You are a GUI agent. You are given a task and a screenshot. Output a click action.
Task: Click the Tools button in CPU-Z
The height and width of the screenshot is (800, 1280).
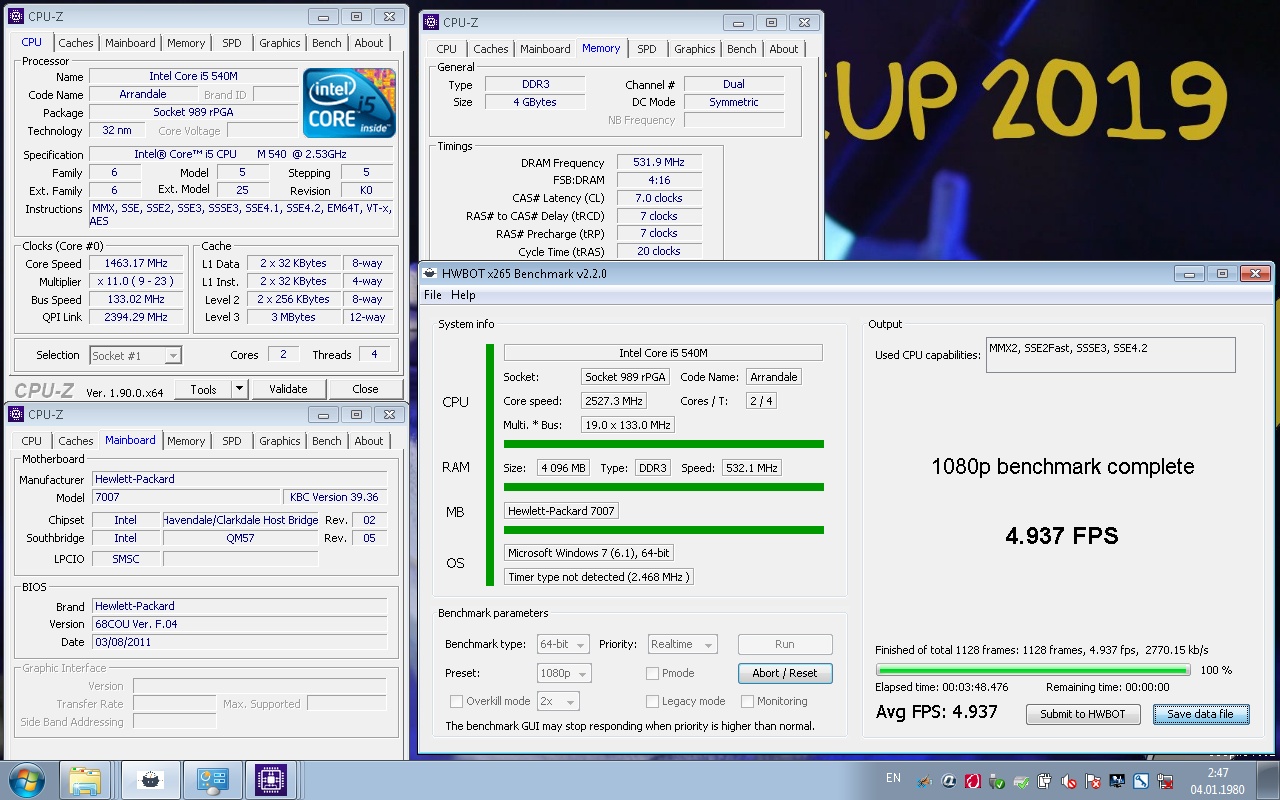204,389
